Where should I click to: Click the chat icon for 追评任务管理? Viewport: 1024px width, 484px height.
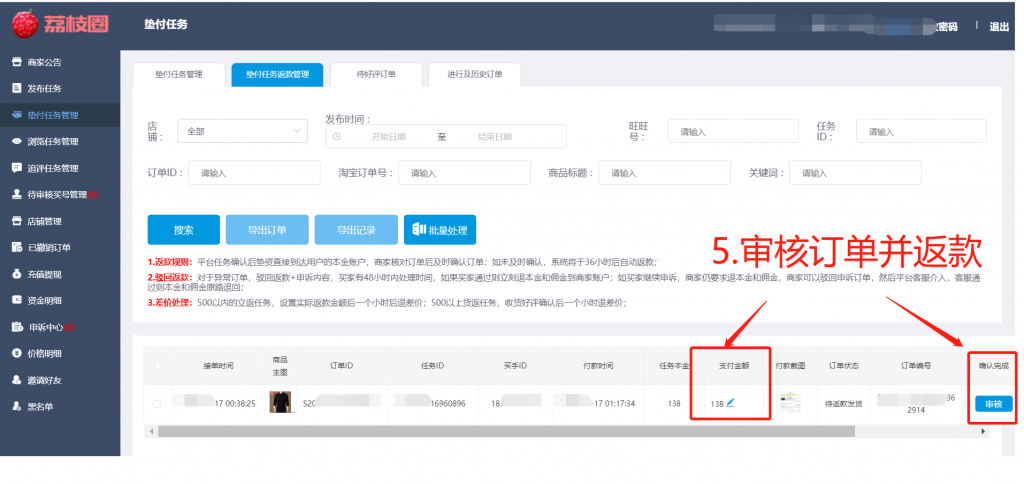click(x=17, y=168)
